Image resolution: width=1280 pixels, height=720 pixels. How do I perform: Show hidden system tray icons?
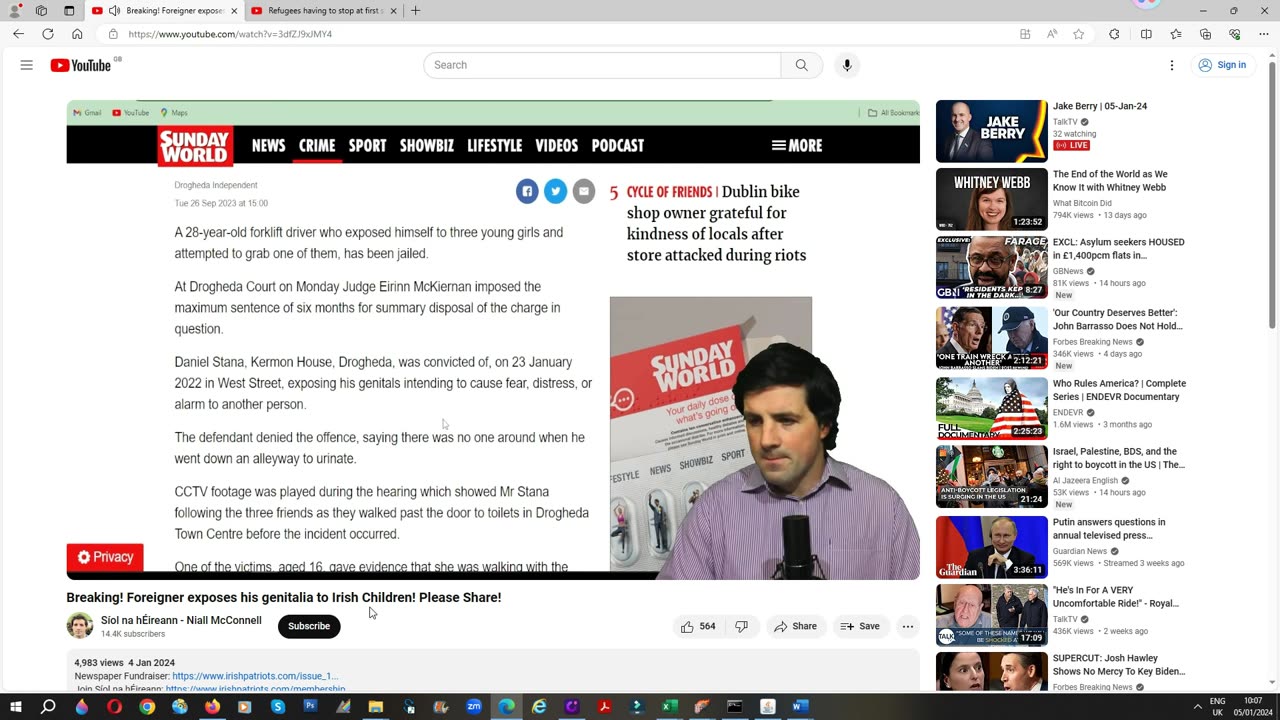point(1197,706)
